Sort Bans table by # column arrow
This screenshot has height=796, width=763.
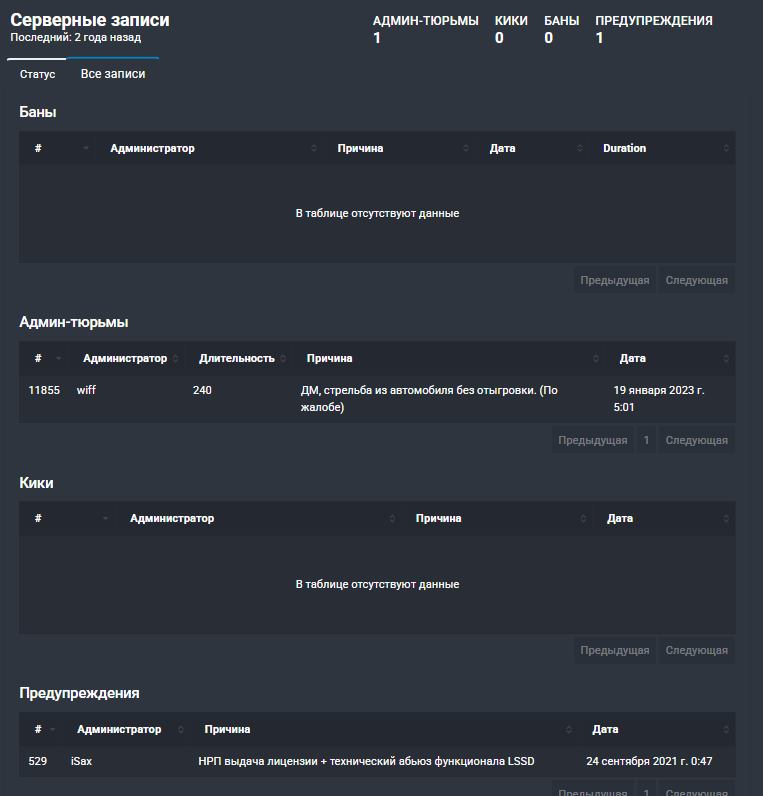click(x=86, y=148)
